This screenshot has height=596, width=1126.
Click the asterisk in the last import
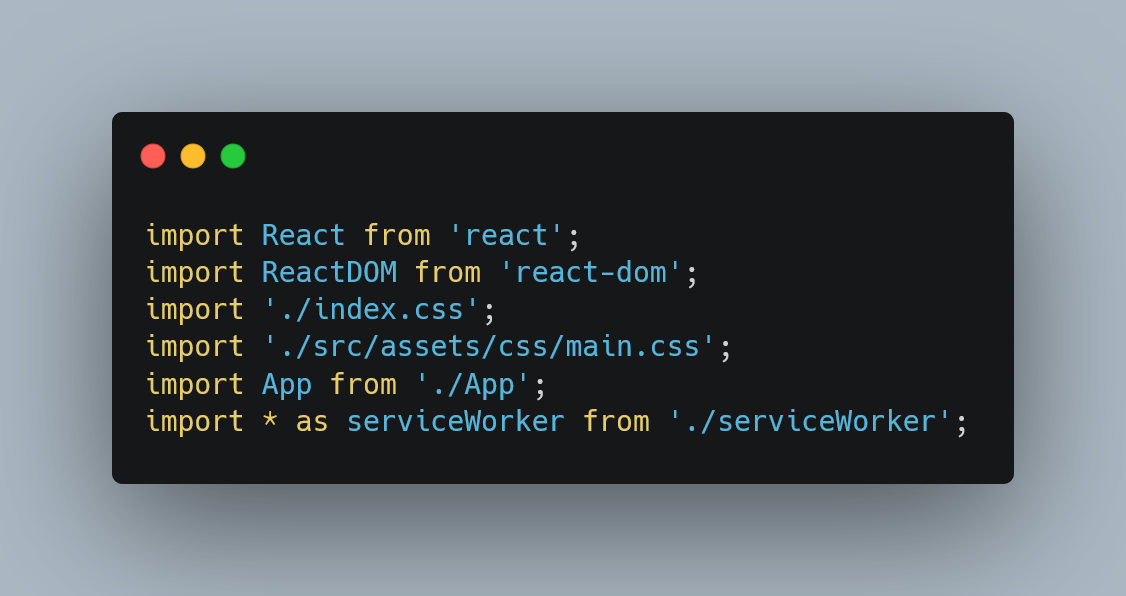tap(270, 420)
